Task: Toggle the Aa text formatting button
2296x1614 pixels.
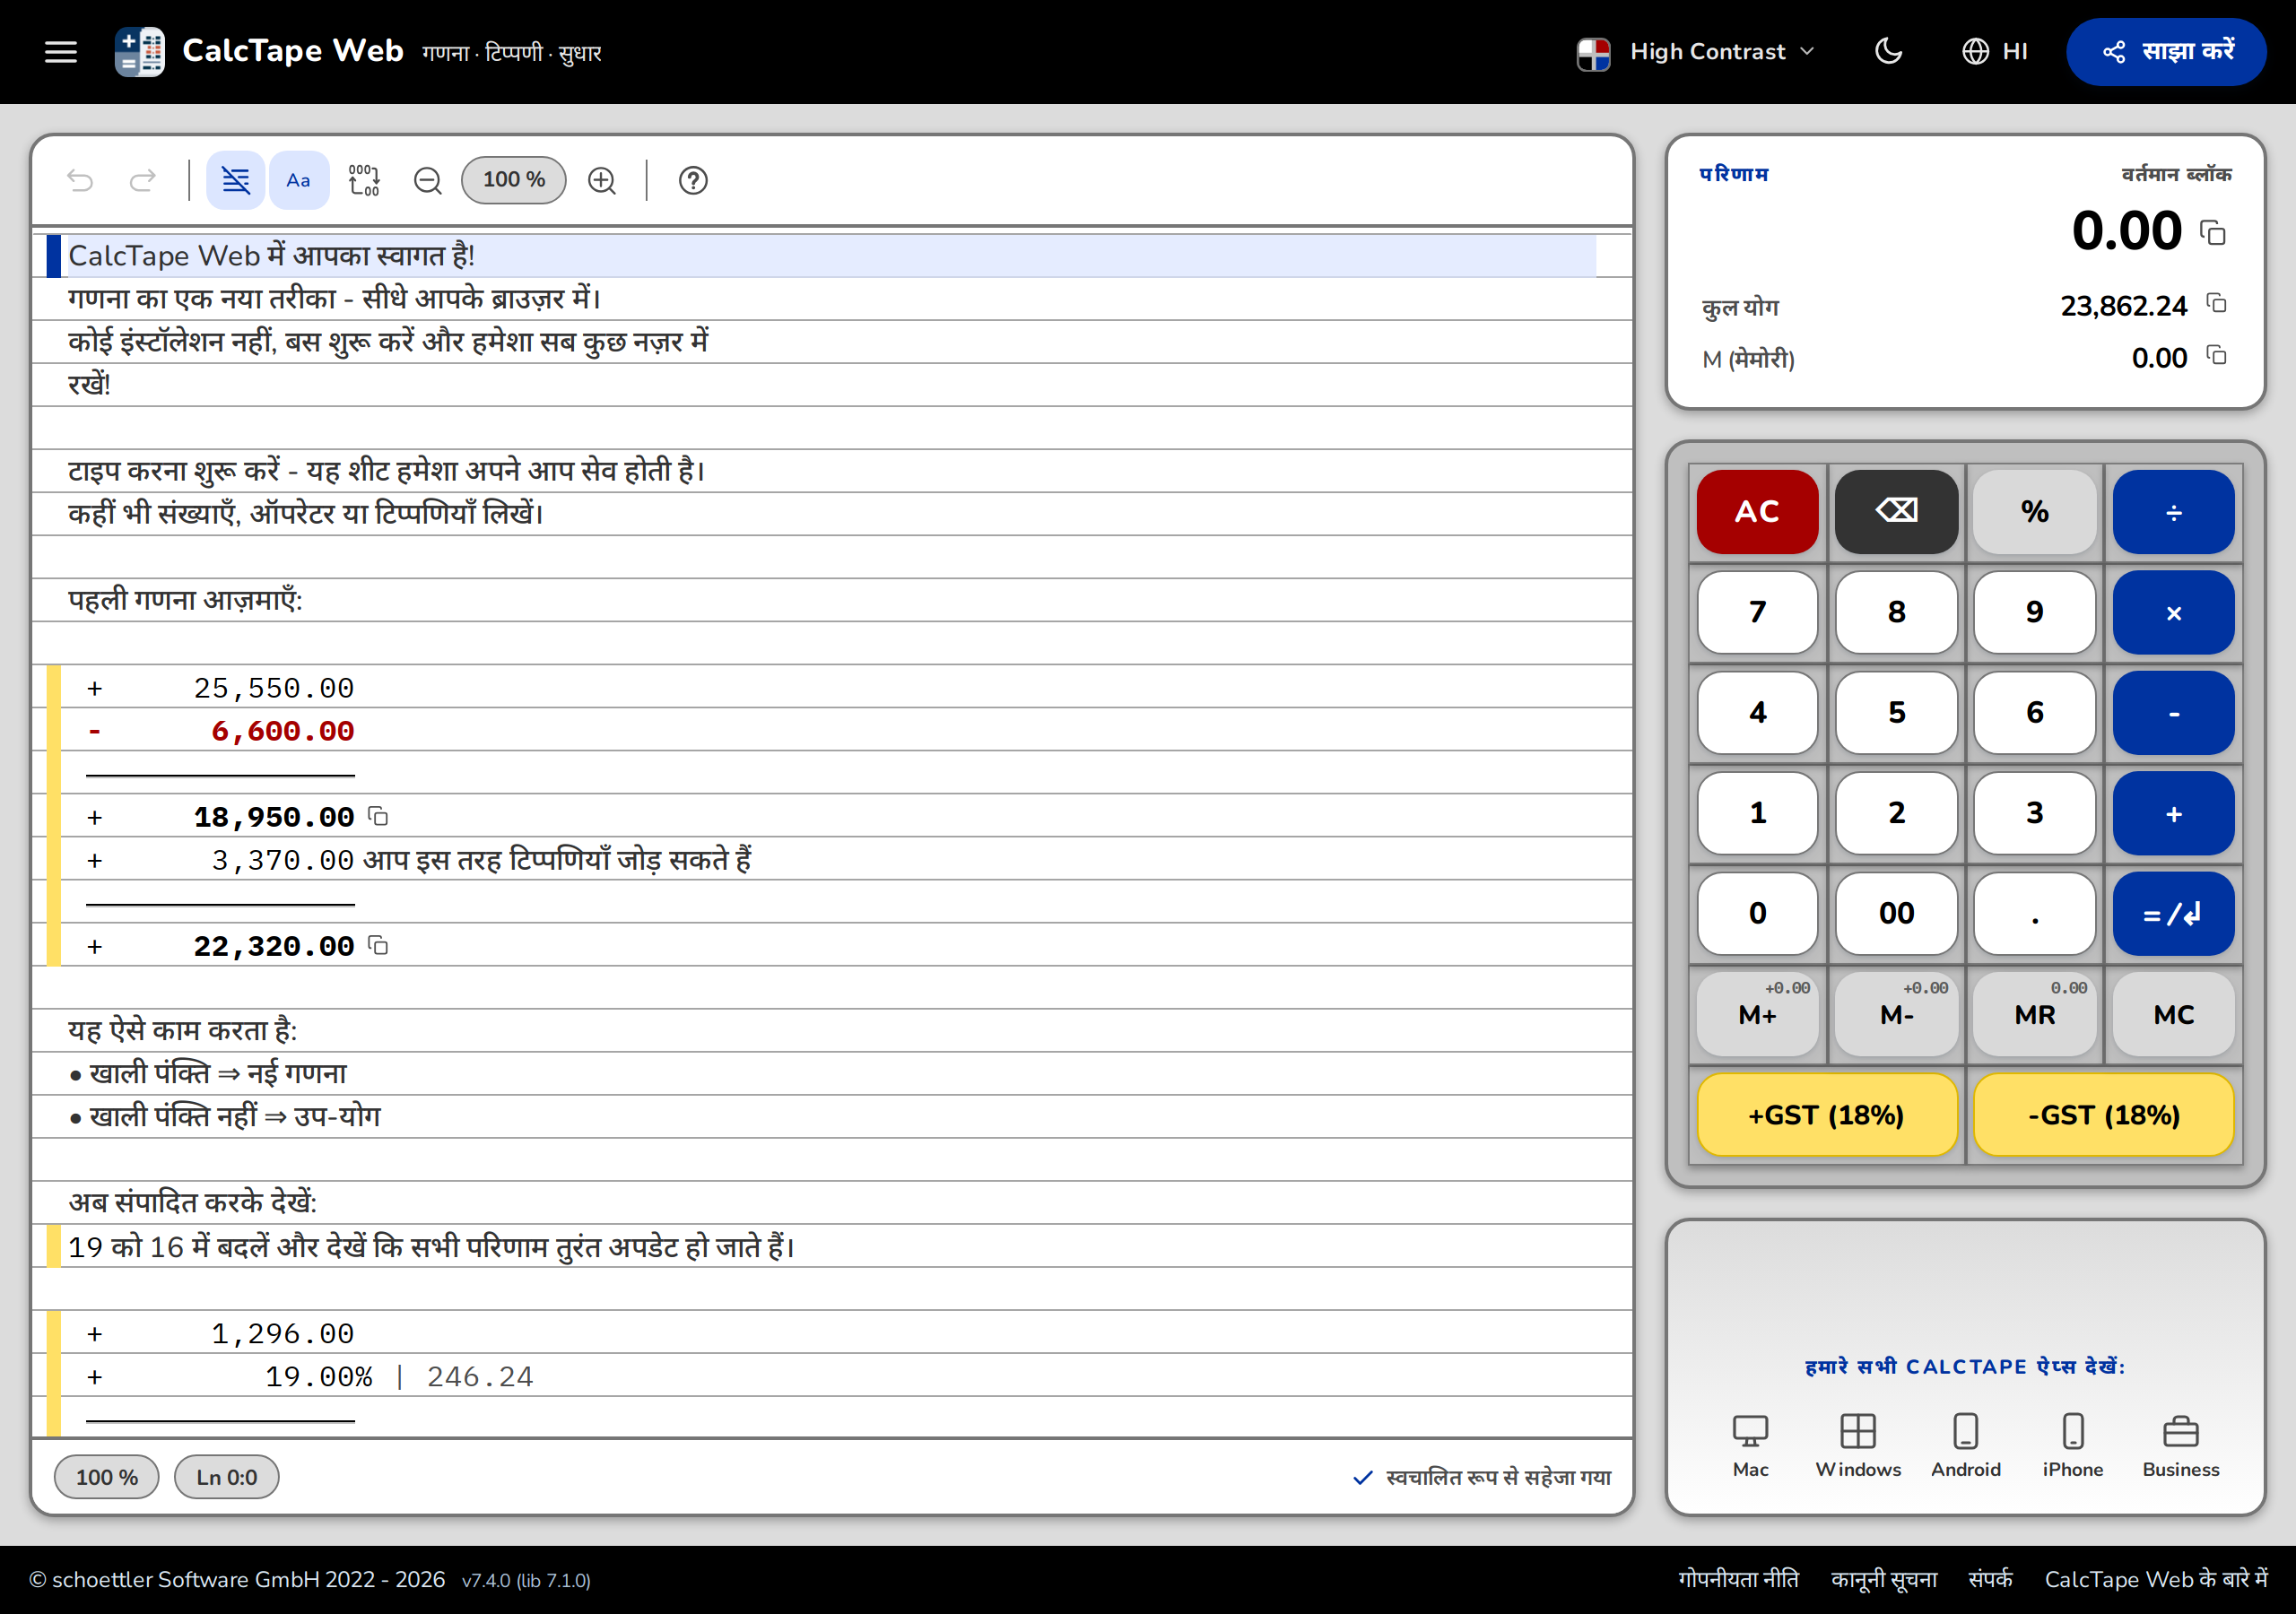Action: pyautogui.click(x=299, y=180)
